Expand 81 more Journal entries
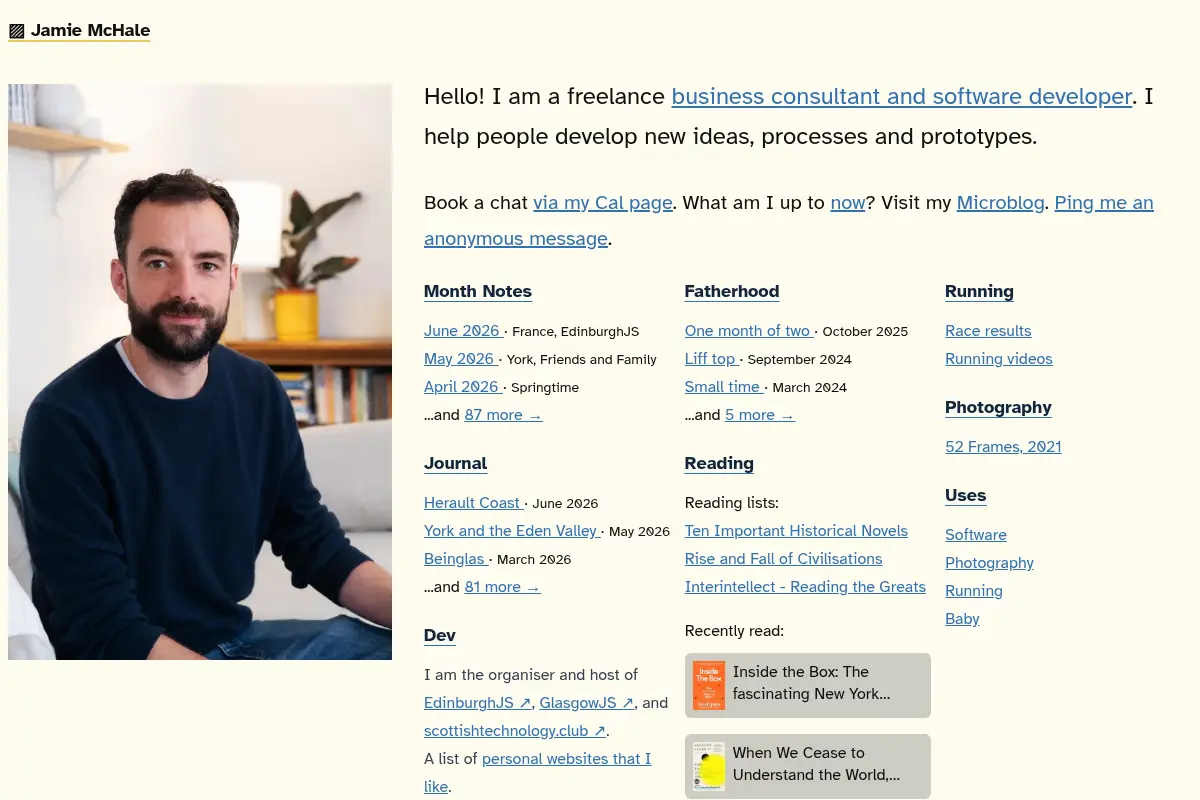This screenshot has height=800, width=1200. 502,587
